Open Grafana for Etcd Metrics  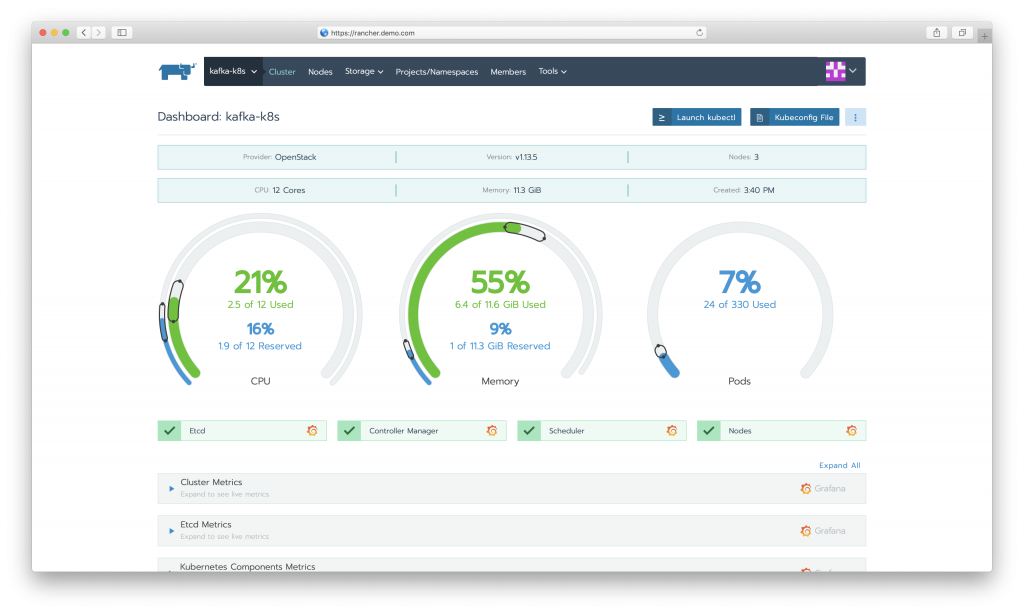pyautogui.click(x=823, y=531)
